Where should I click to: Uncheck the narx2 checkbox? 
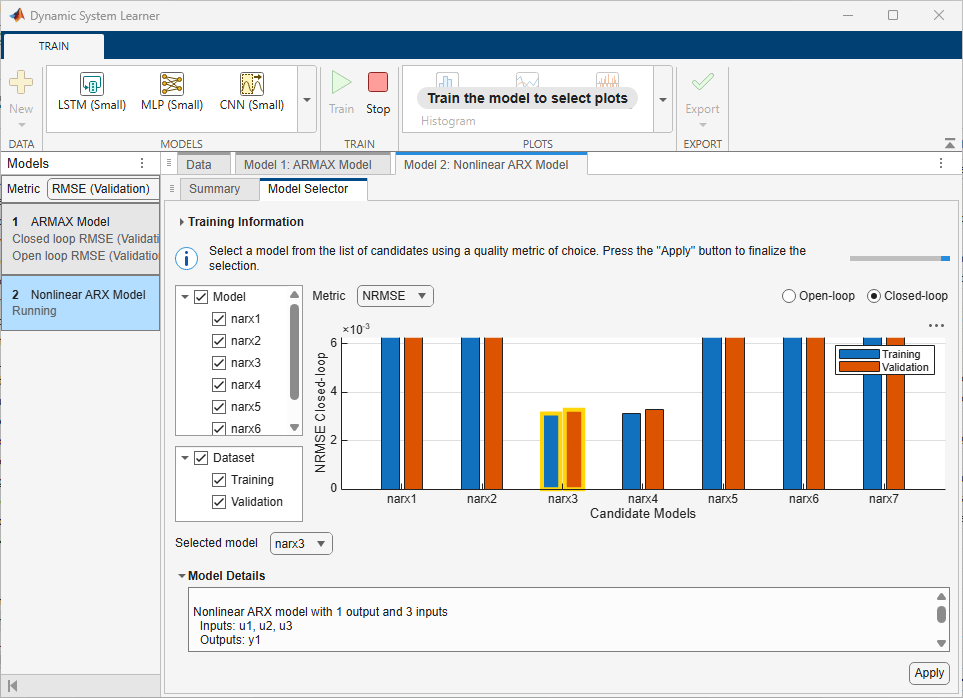tap(219, 341)
